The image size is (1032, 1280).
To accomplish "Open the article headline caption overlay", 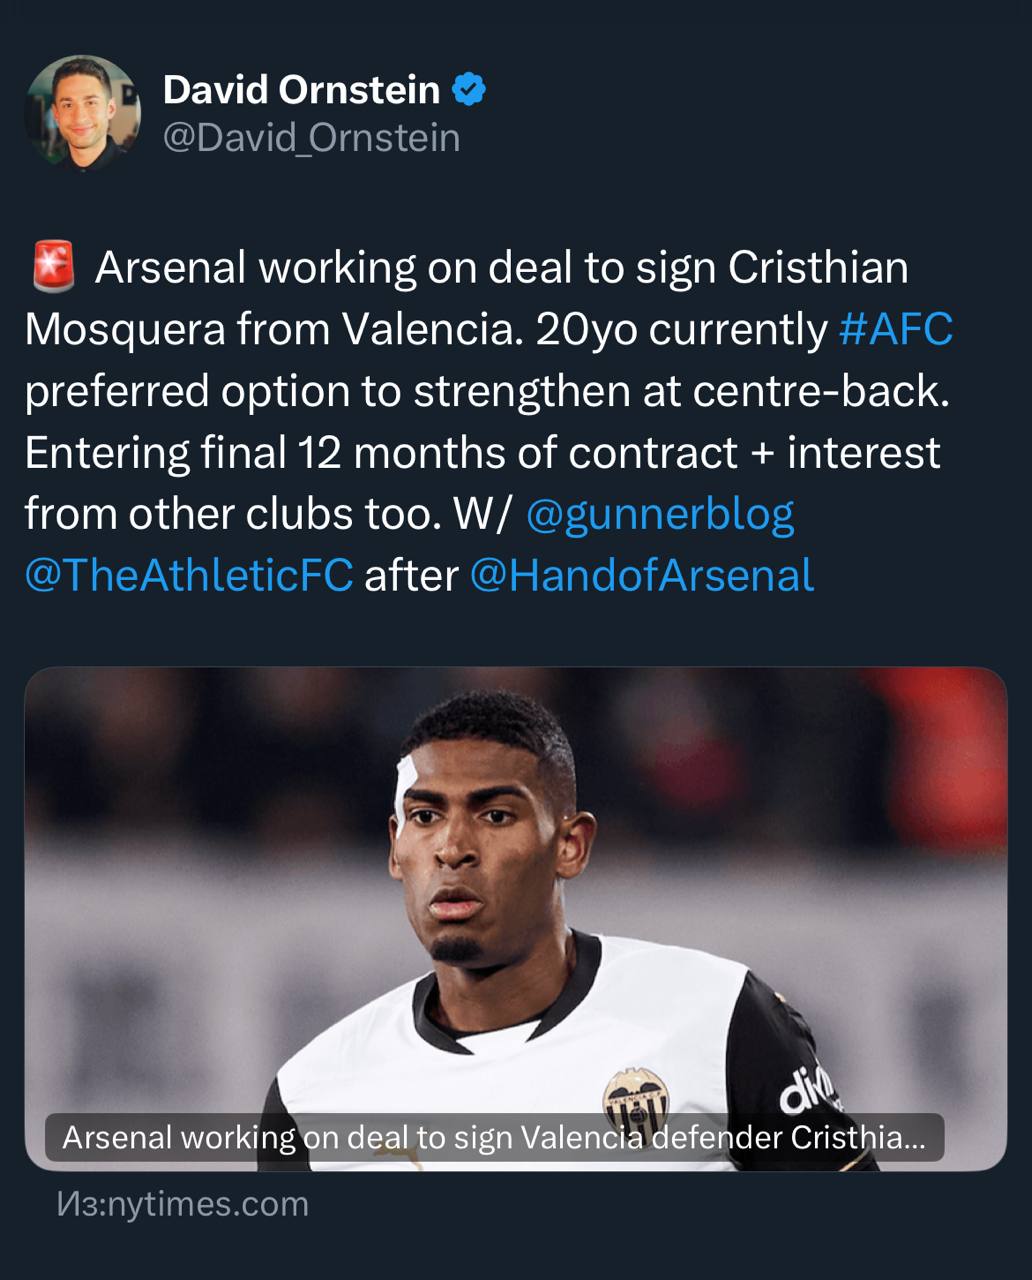I will coord(494,1137).
